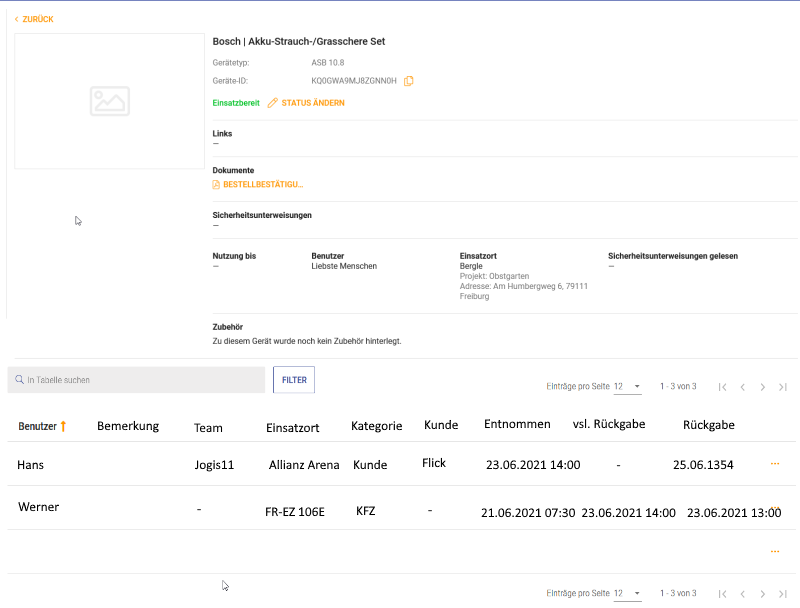The height and width of the screenshot is (608, 800).
Task: Click the 'vsl. Rückgabe' column header
Action: coord(609,424)
